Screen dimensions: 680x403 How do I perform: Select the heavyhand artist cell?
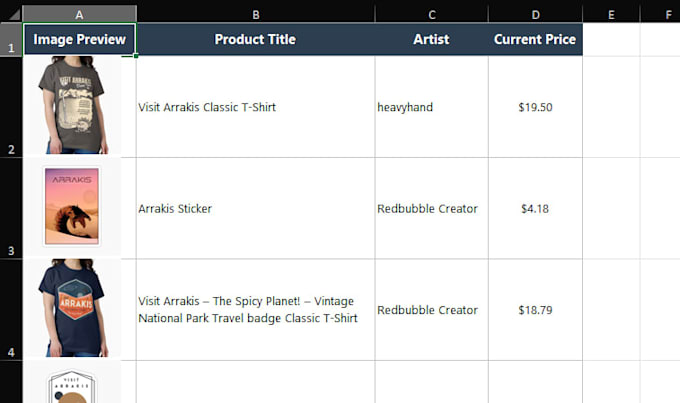point(432,107)
